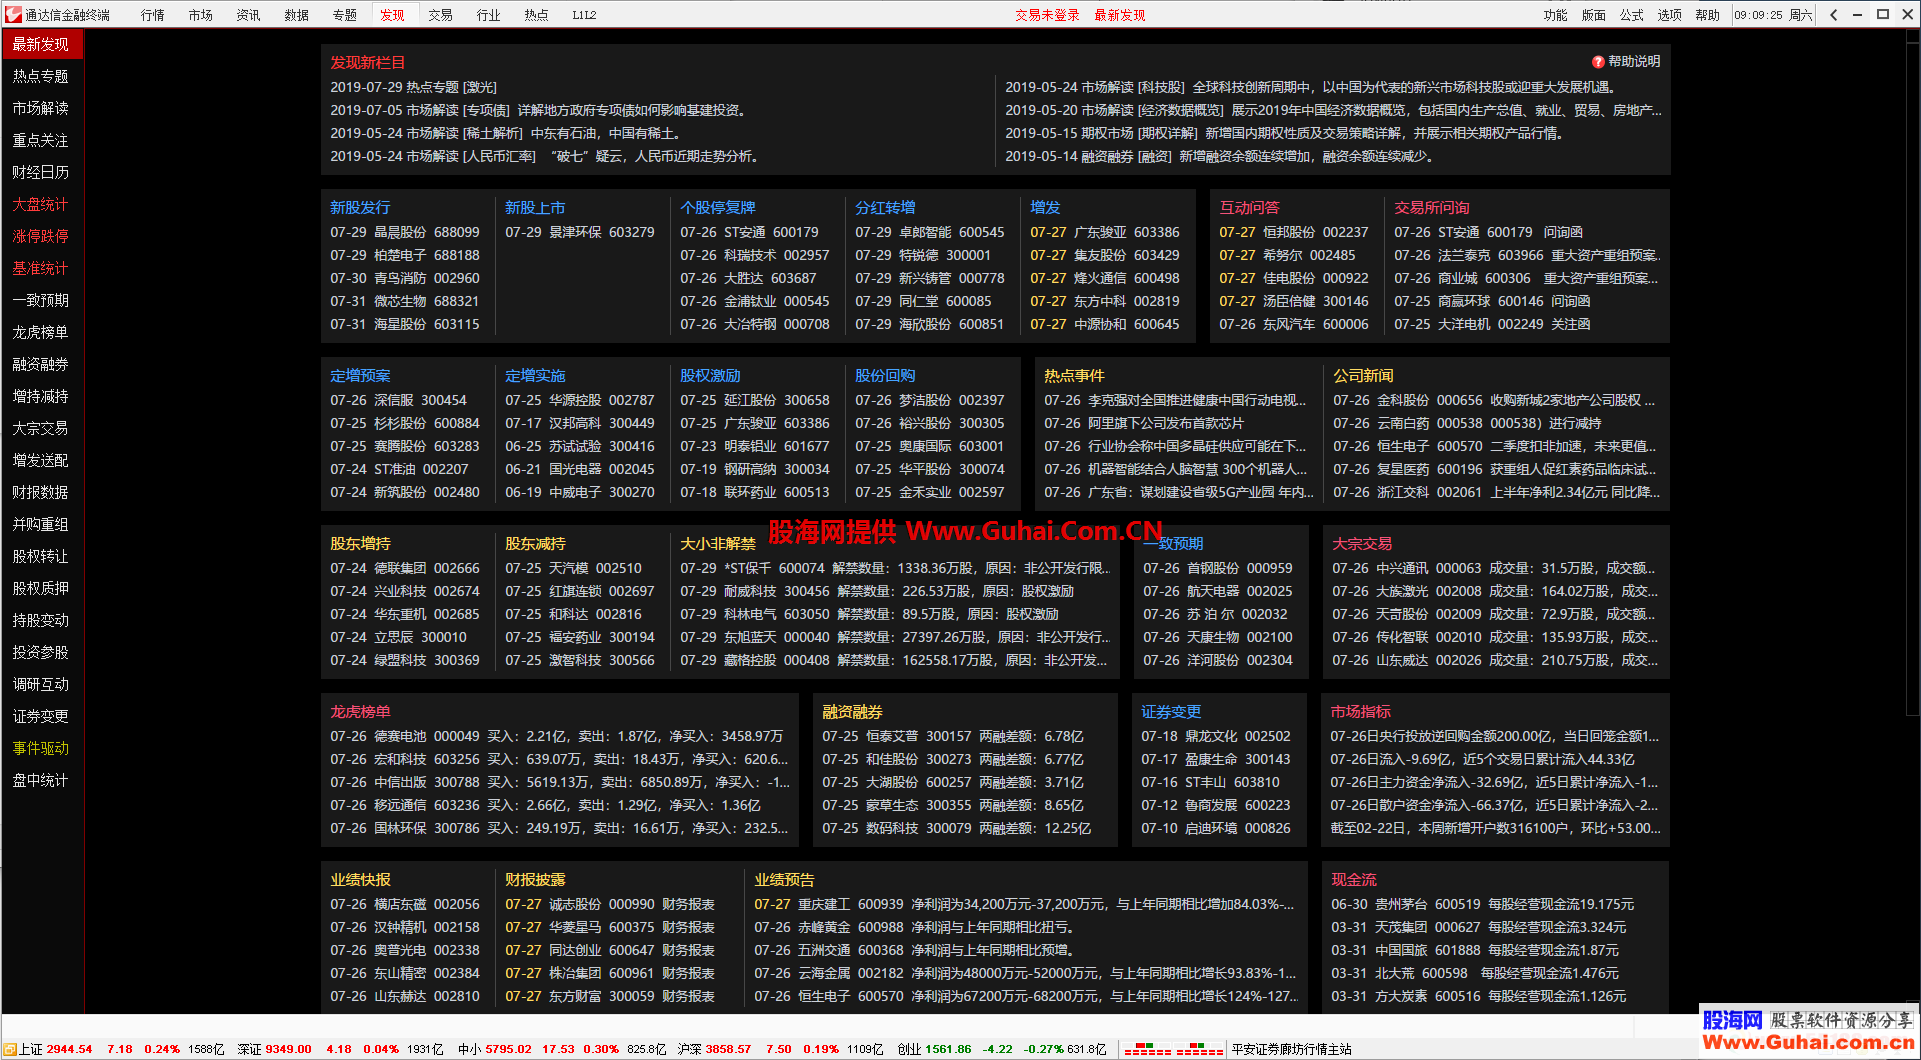Viewport: 1921px width, 1060px height.
Task: Click the back arrow icon in title bar
Action: point(1834,14)
